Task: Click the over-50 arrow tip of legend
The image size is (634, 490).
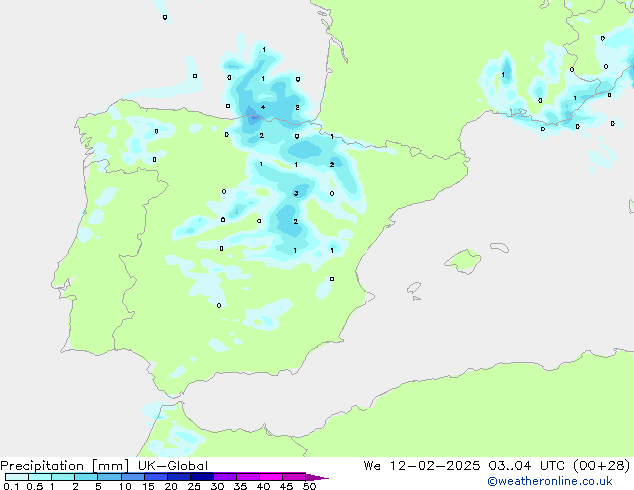Action: coord(317,477)
